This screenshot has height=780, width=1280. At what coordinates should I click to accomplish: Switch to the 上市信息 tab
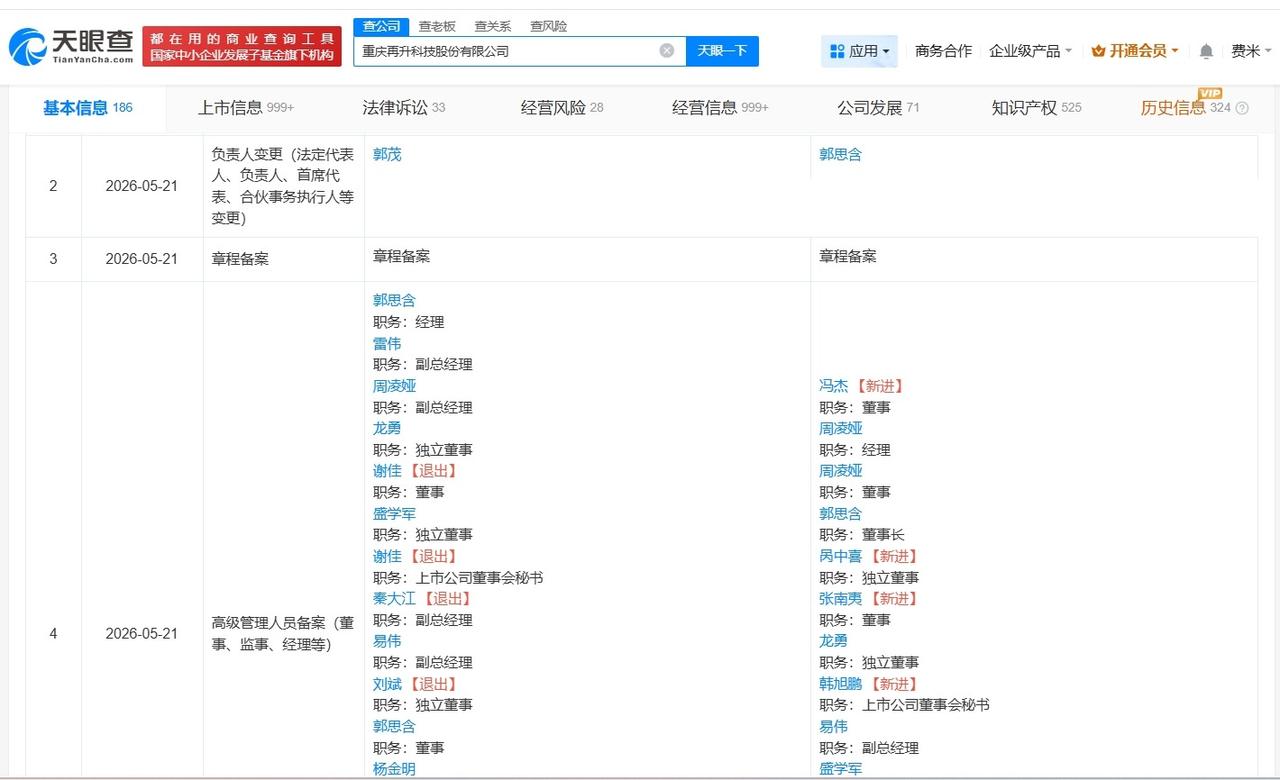pyautogui.click(x=246, y=108)
